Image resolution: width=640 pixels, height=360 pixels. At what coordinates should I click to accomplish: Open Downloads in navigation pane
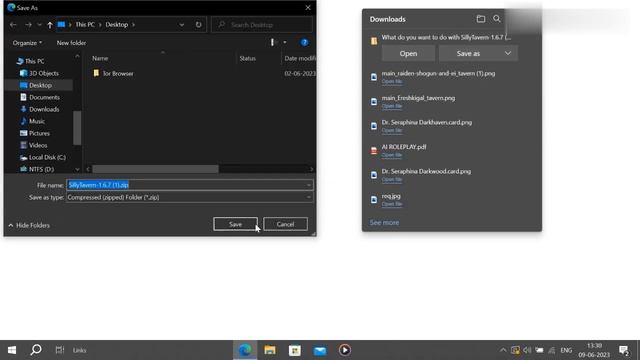coord(44,109)
